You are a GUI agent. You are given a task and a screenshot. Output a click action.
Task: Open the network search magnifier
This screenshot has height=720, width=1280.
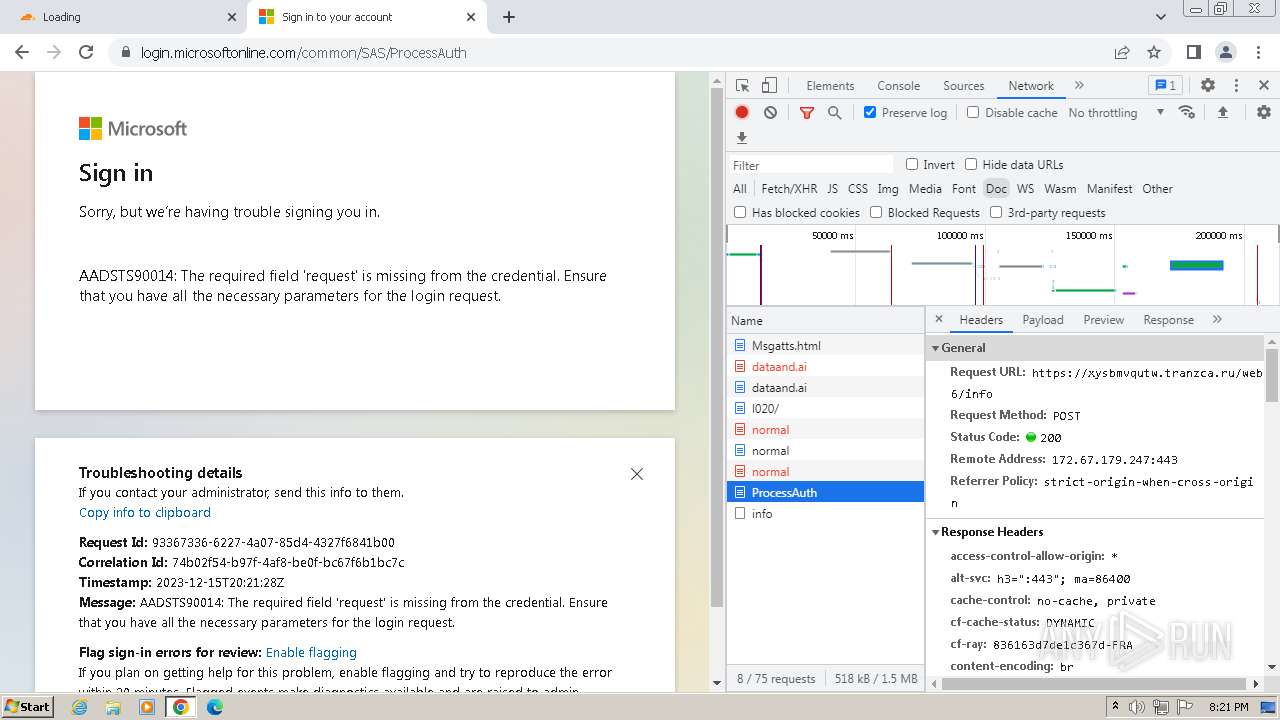click(x=835, y=113)
